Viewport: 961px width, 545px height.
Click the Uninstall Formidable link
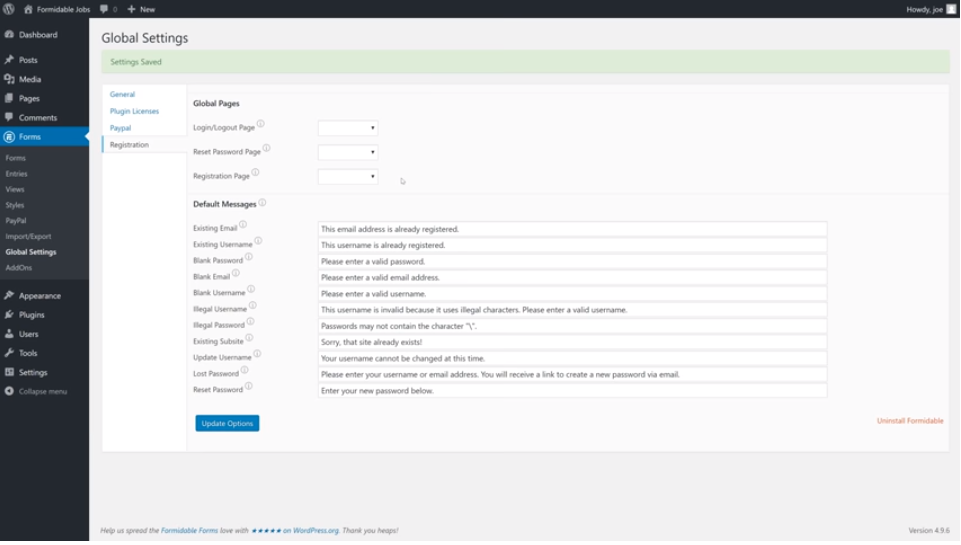click(x=910, y=421)
